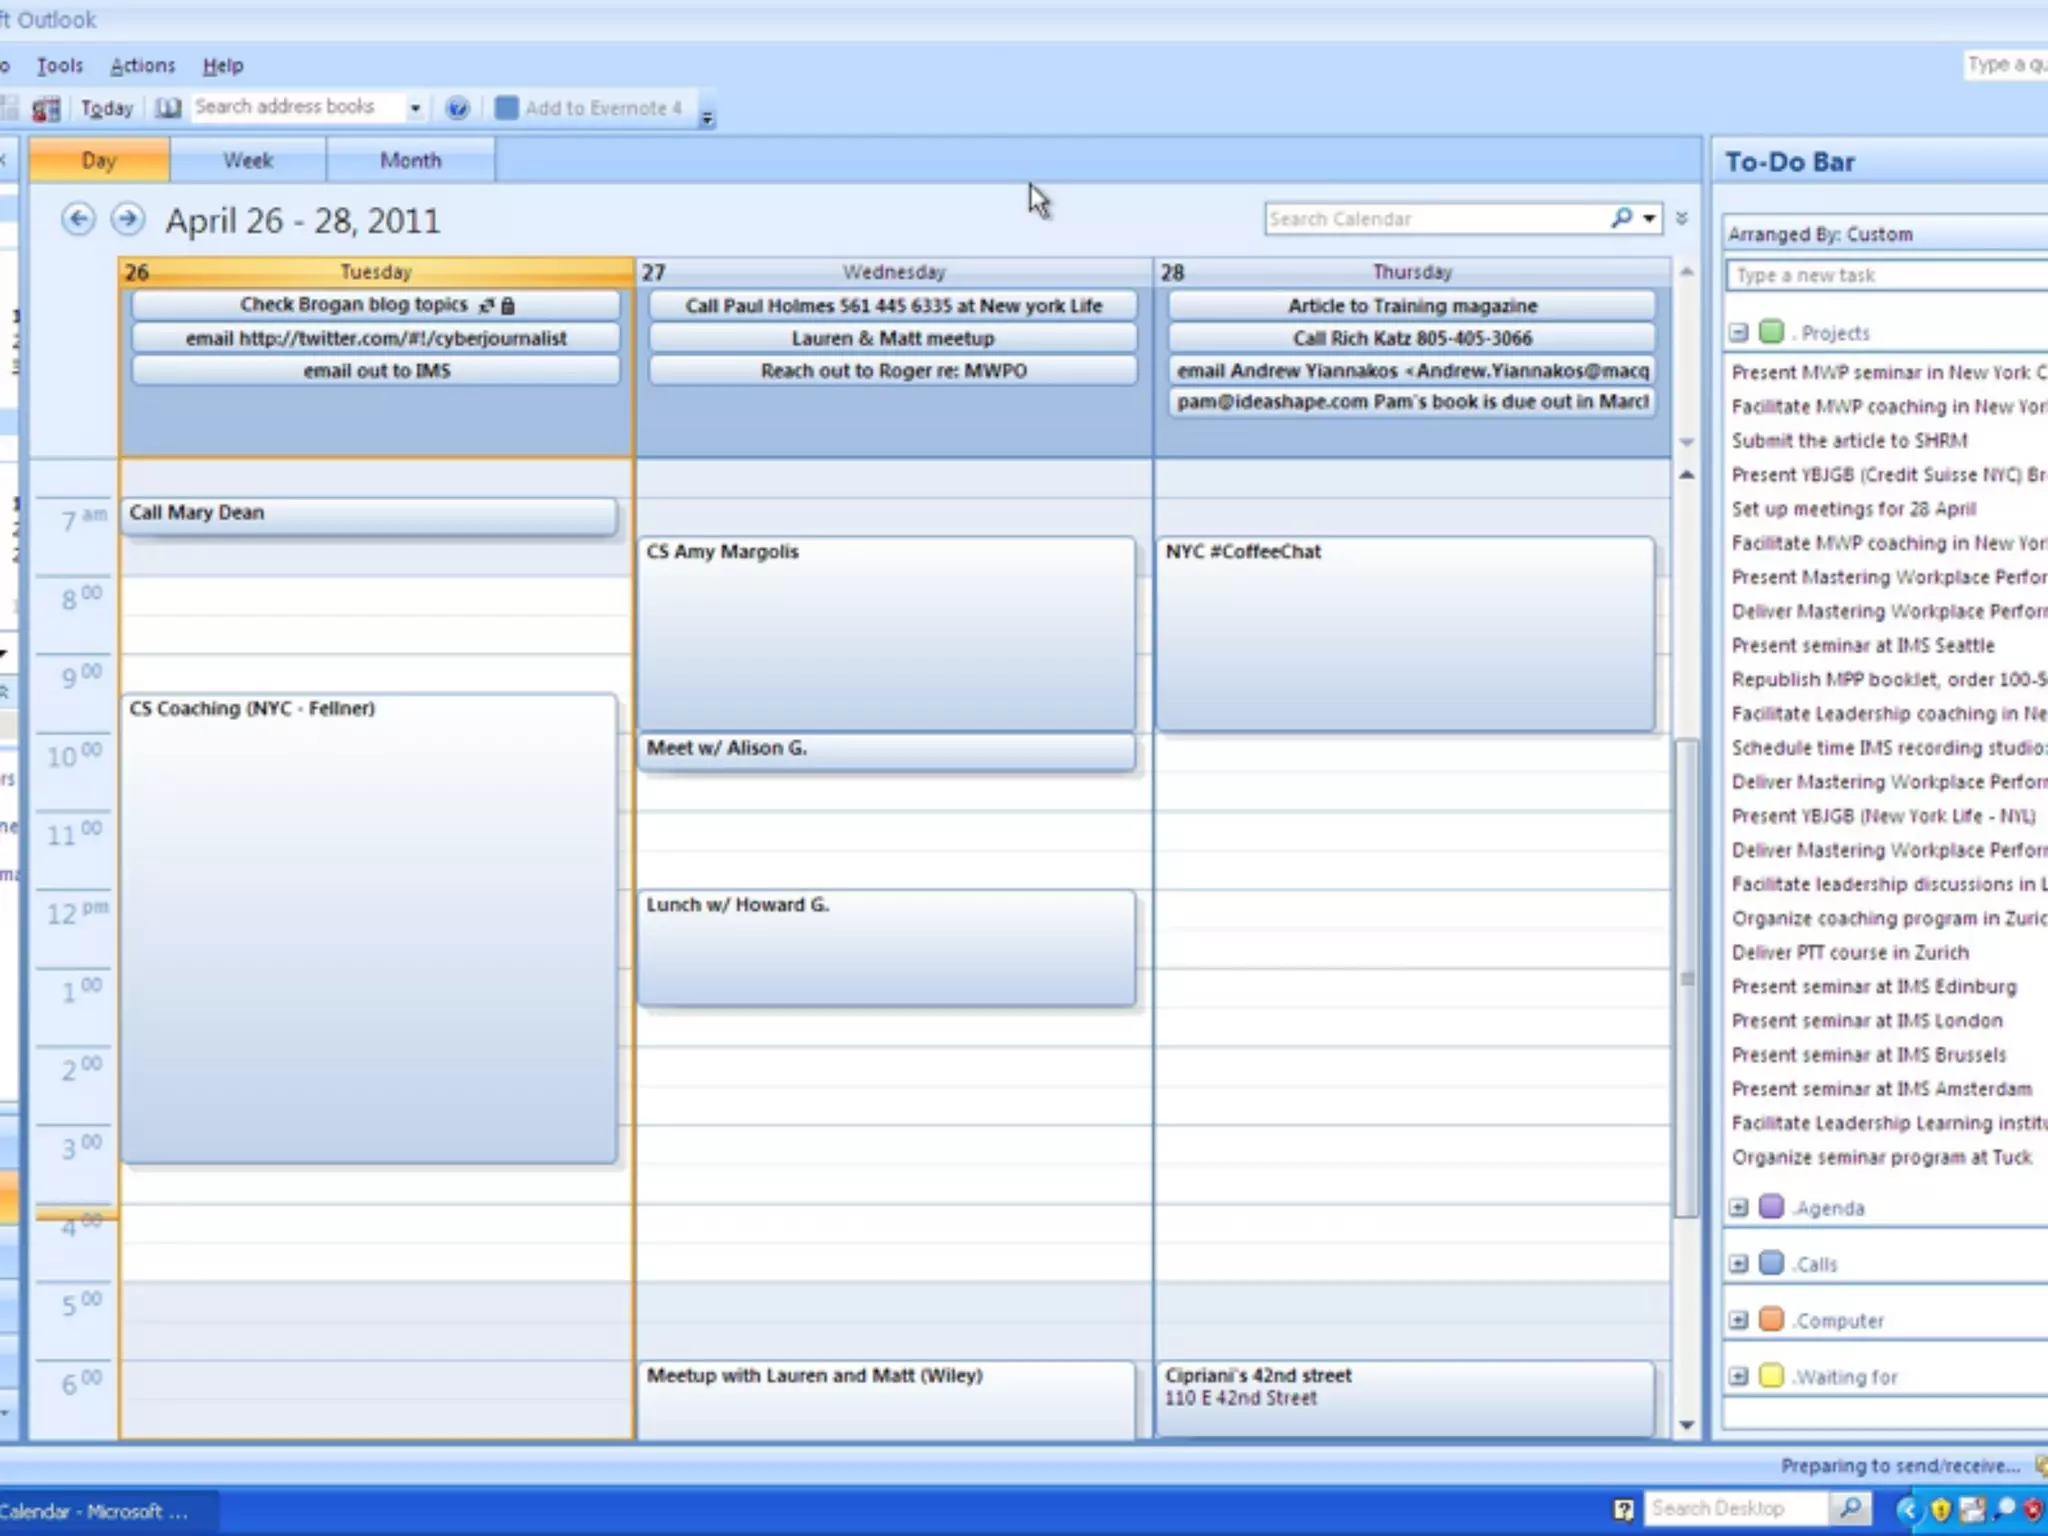Open the address book icon
This screenshot has width=2048, height=1536.
point(168,108)
